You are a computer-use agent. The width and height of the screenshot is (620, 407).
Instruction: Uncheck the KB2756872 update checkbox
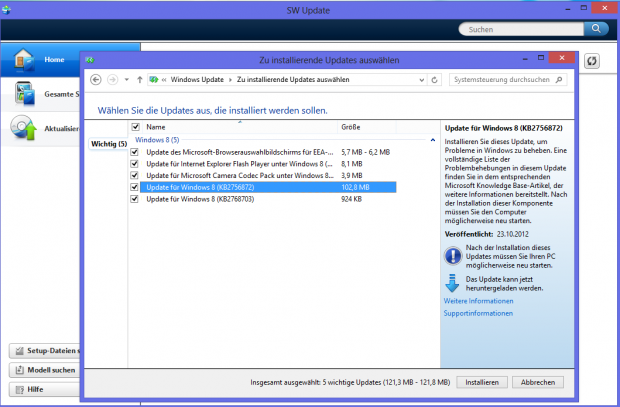point(134,187)
